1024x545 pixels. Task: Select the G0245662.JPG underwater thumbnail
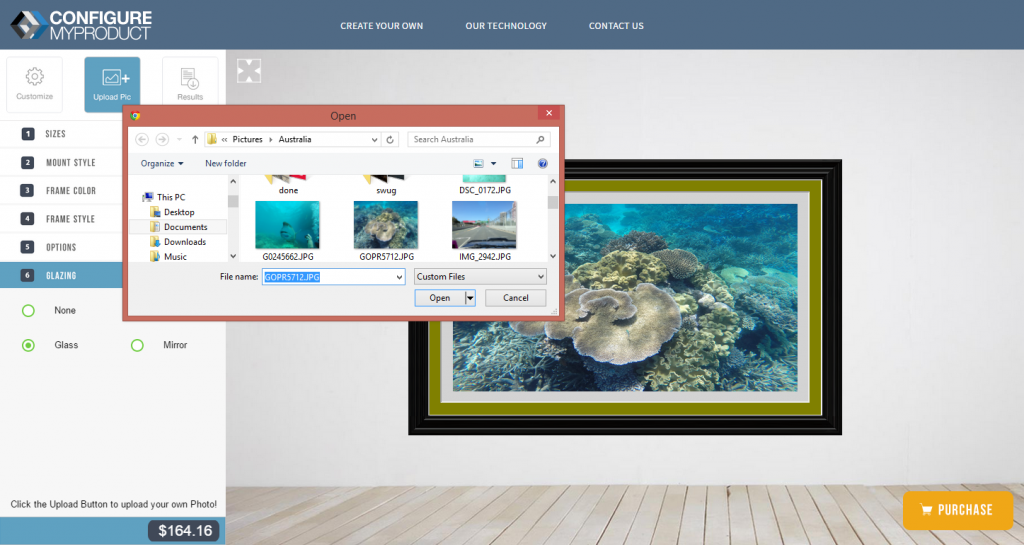coord(287,225)
